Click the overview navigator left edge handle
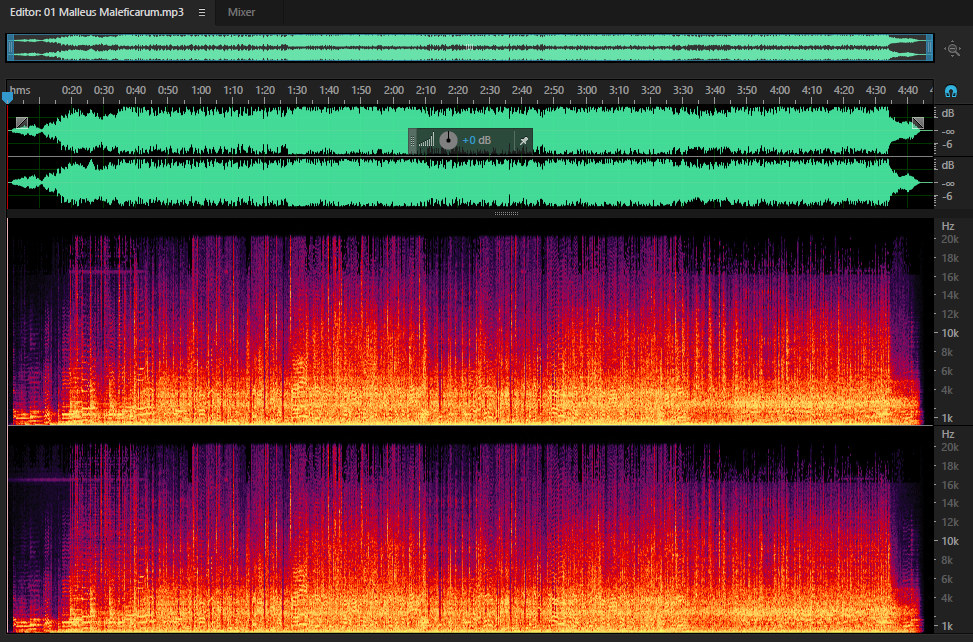 pyautogui.click(x=11, y=48)
